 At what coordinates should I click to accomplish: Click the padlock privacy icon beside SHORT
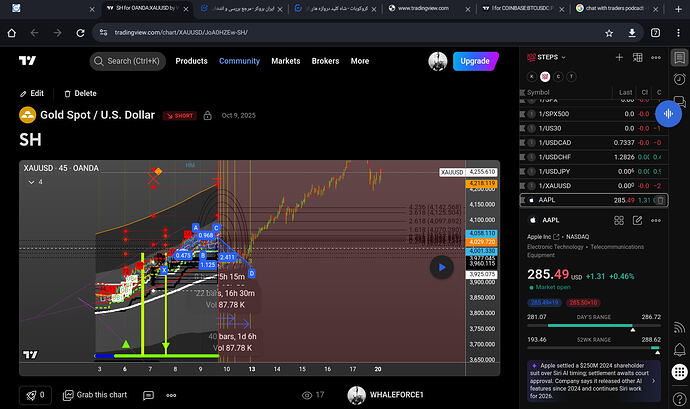(207, 115)
